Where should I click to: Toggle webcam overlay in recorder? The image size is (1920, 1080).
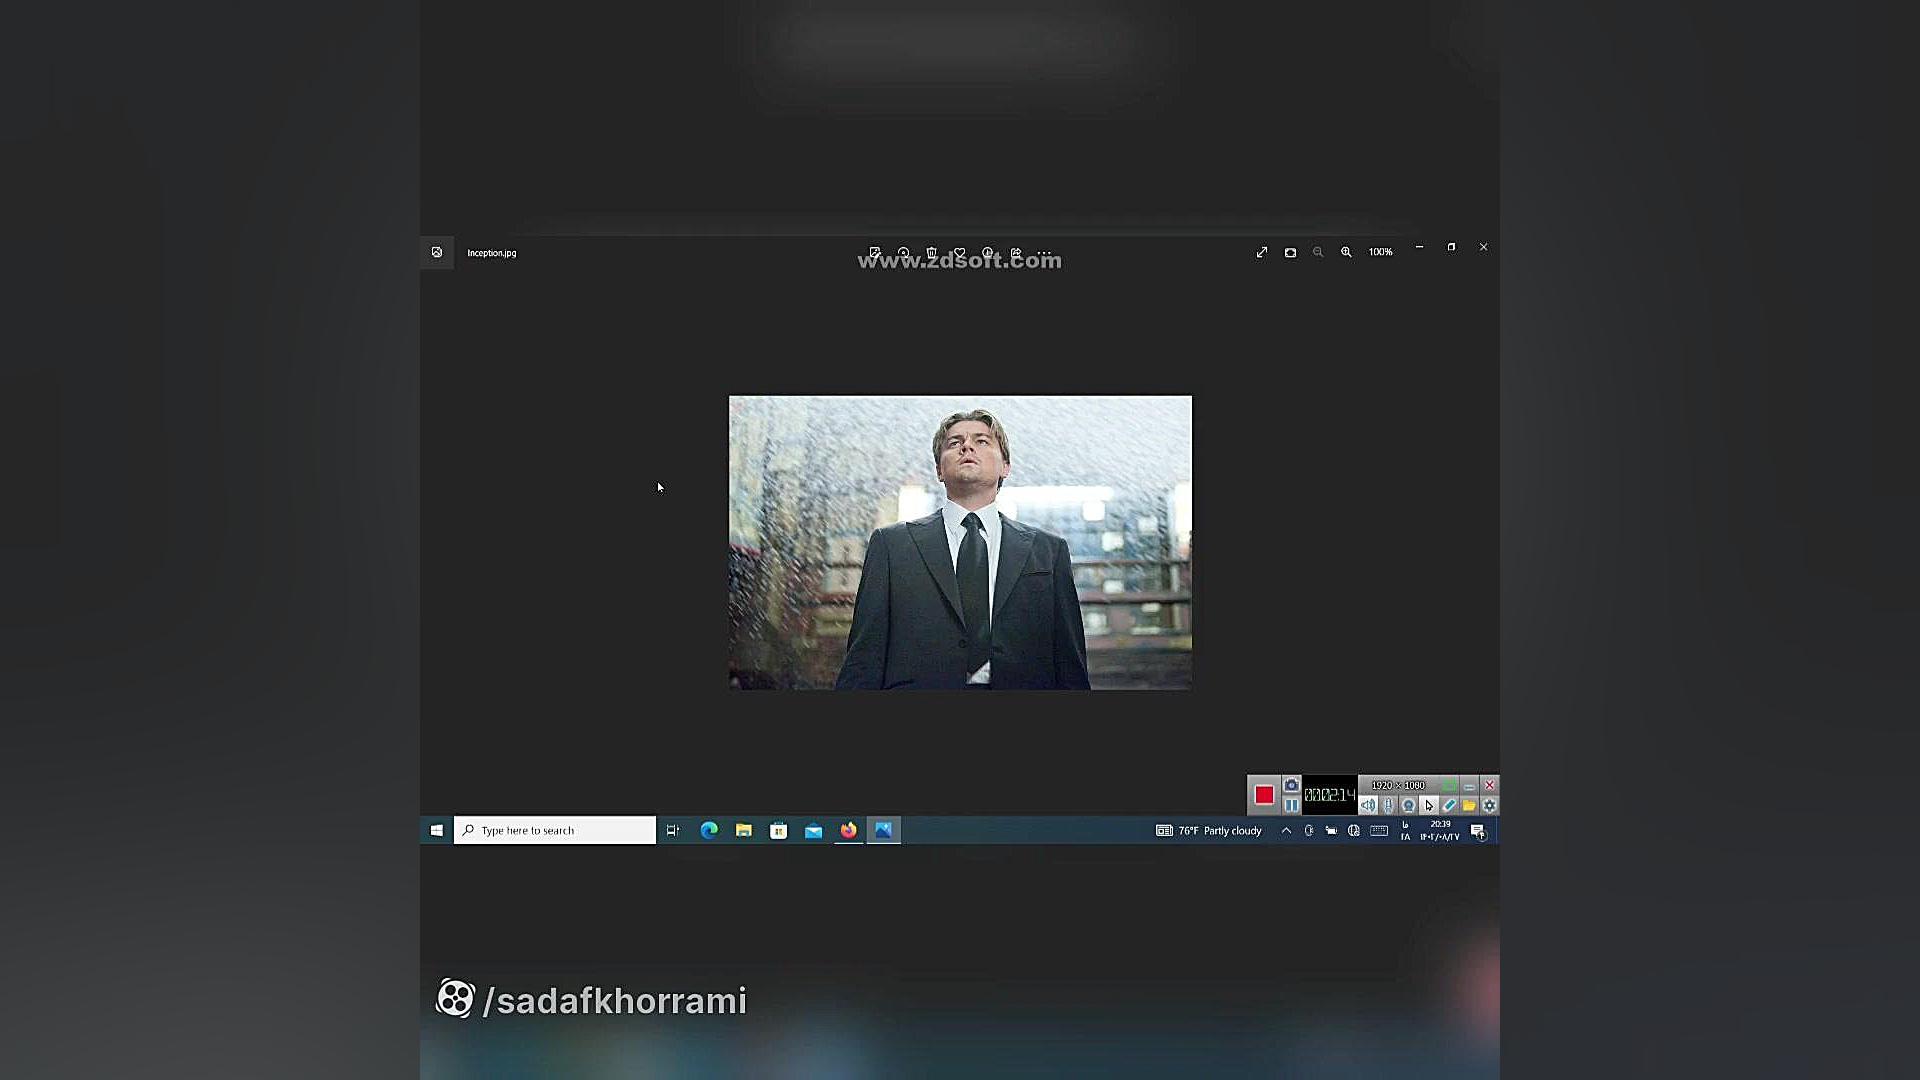(1408, 805)
